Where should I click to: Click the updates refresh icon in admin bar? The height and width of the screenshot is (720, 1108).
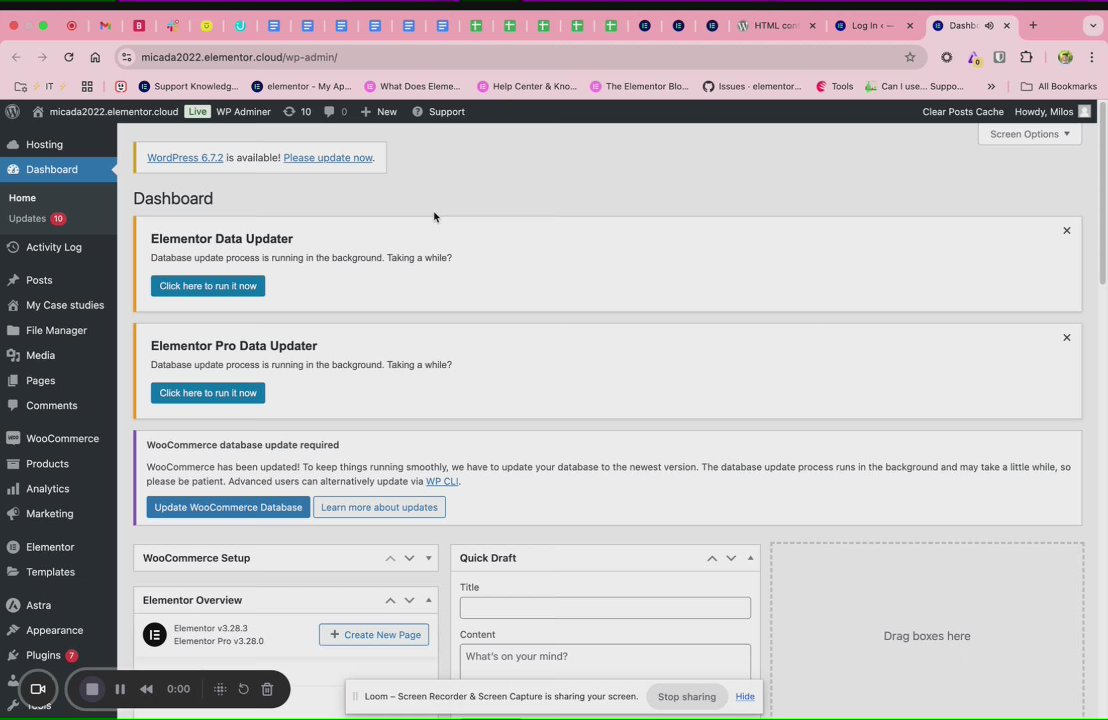point(289,112)
